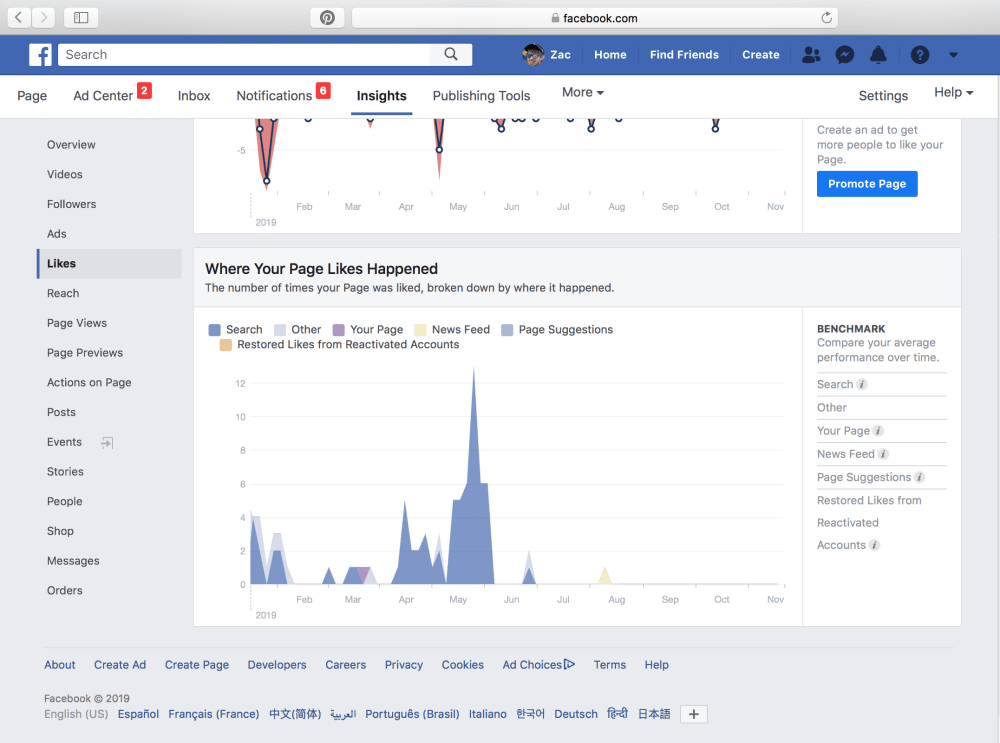Click the search magnifier button
Screen dimensions: 1000x743
(451, 55)
